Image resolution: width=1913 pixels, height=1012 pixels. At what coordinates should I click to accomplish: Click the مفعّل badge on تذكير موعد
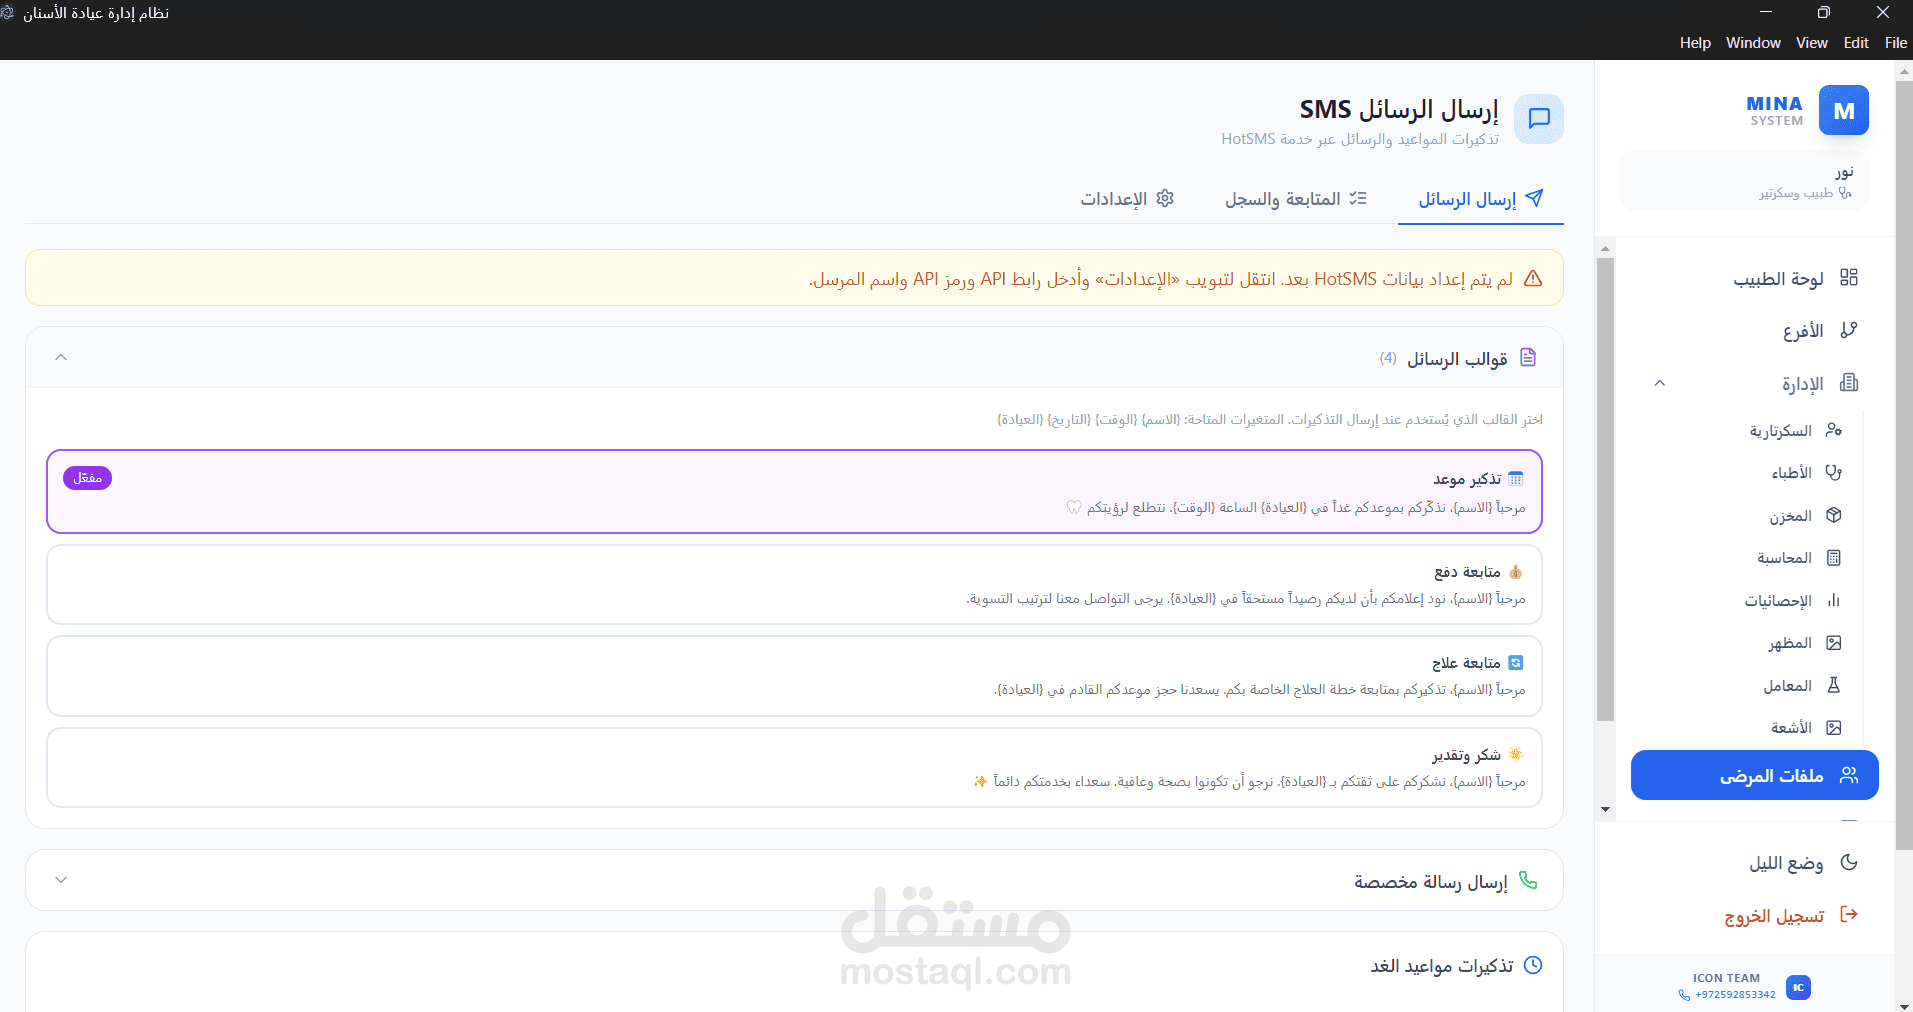87,478
